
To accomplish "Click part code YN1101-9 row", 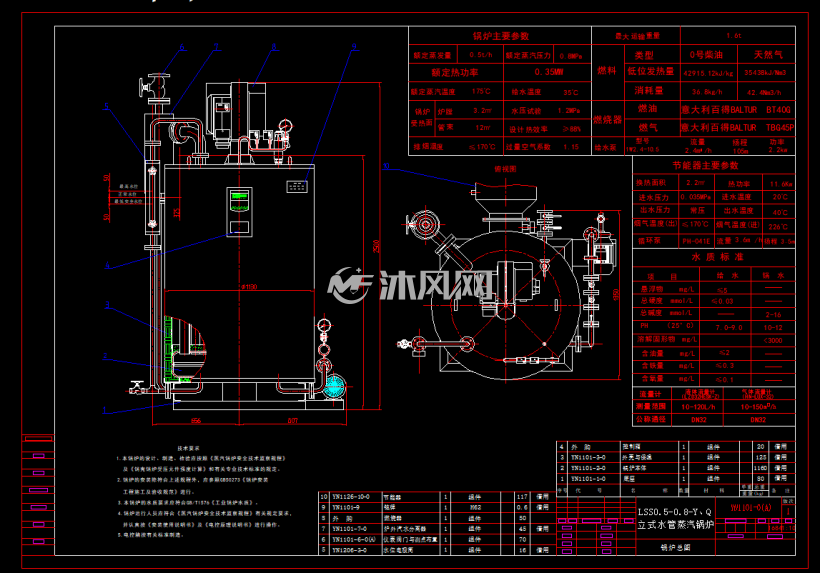I will coord(347,507).
